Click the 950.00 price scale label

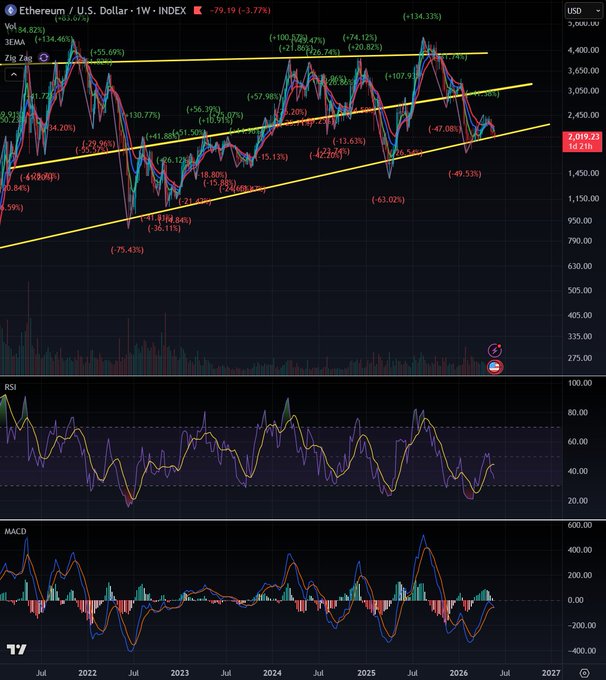[x=580, y=221]
